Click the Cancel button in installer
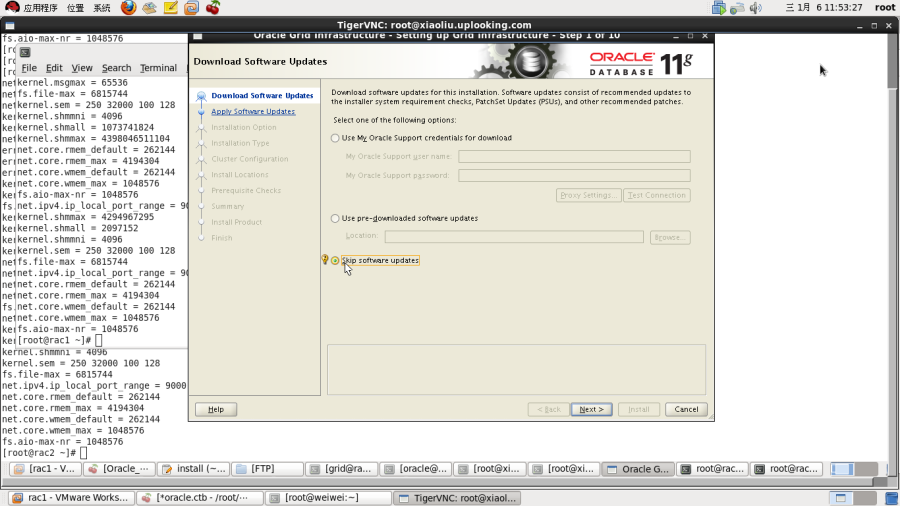Screen dimensions: 900x506 point(686,410)
